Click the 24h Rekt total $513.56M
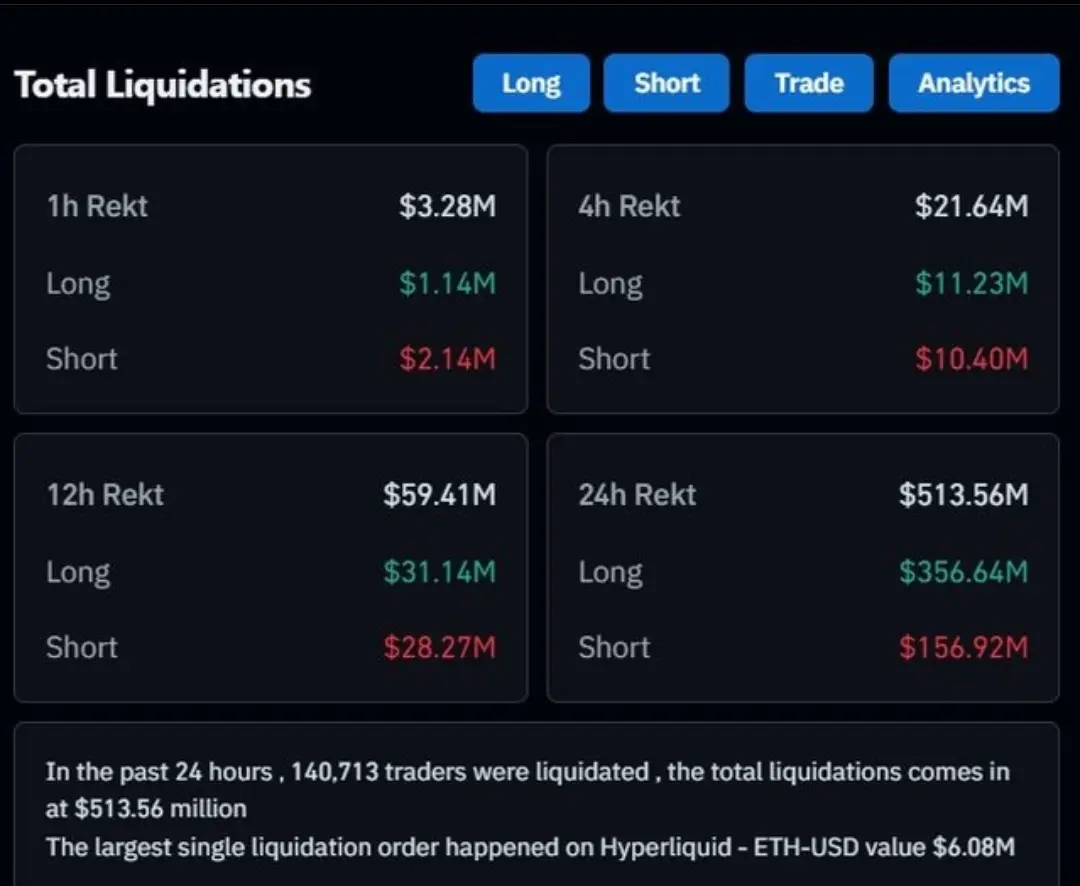The image size is (1080, 886). pos(963,495)
